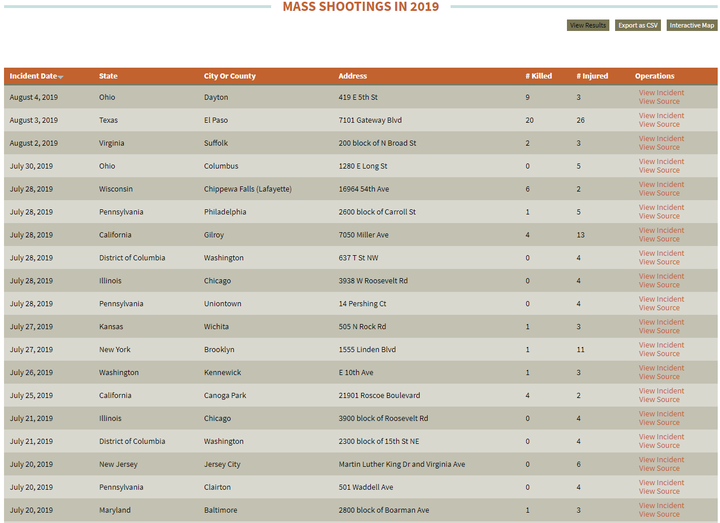Open View Source for 3938 W Roosevelt Rd
The width and height of the screenshot is (720, 523).
[659, 285]
